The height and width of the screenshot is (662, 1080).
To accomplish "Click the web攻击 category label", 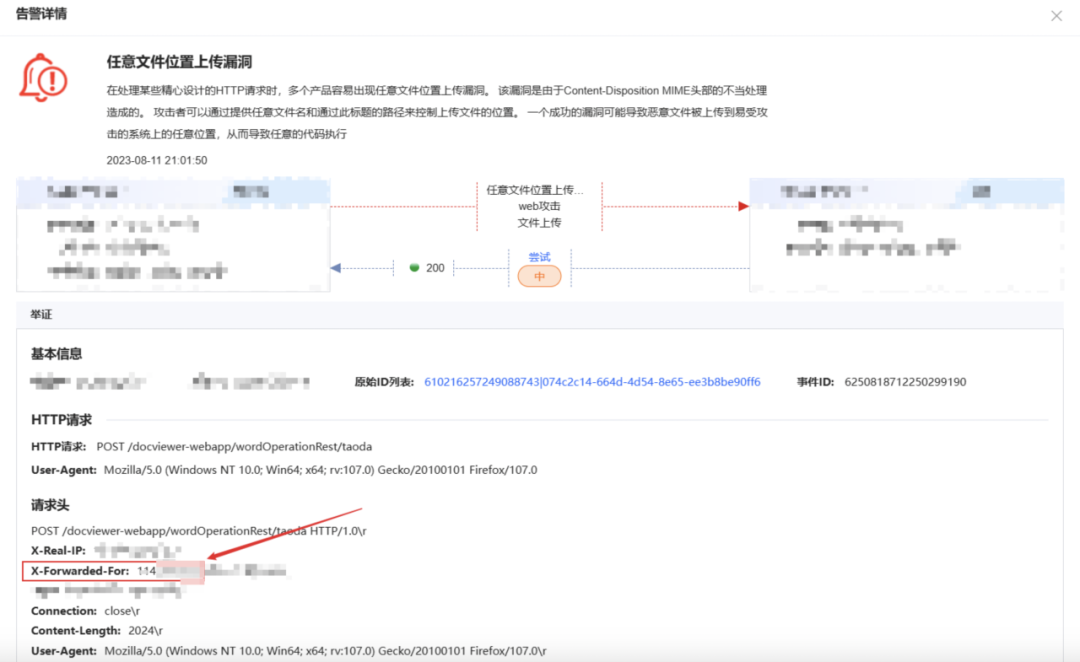I will [x=539, y=206].
